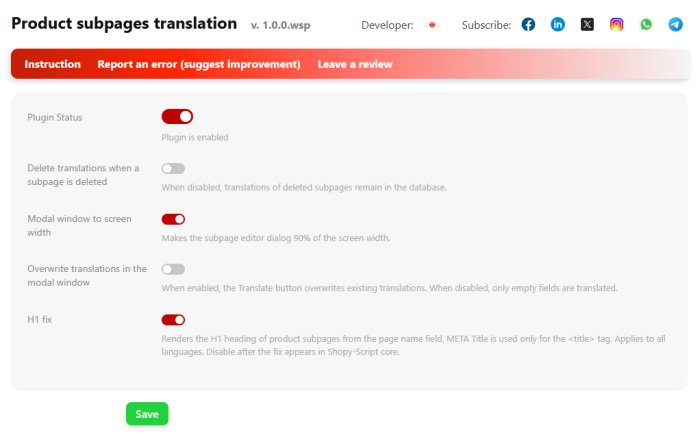The width and height of the screenshot is (700, 448).
Task: Enable Delete translations when subpage deleted
Action: pos(173,169)
